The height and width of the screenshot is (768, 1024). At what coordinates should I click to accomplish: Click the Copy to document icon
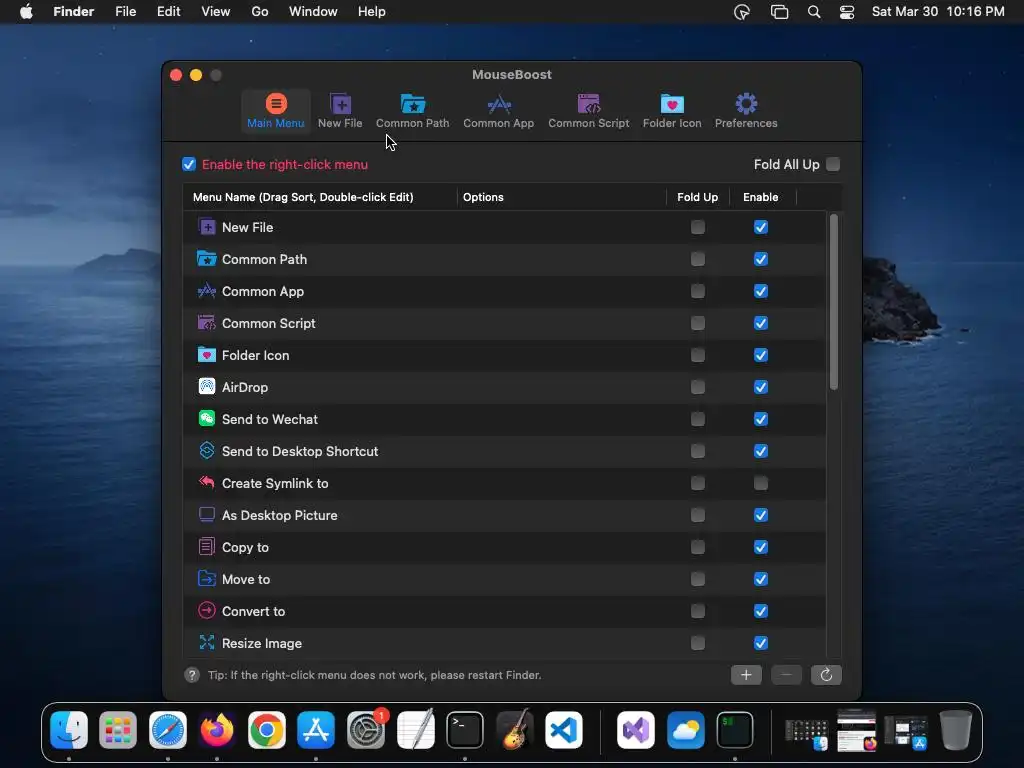(x=206, y=547)
